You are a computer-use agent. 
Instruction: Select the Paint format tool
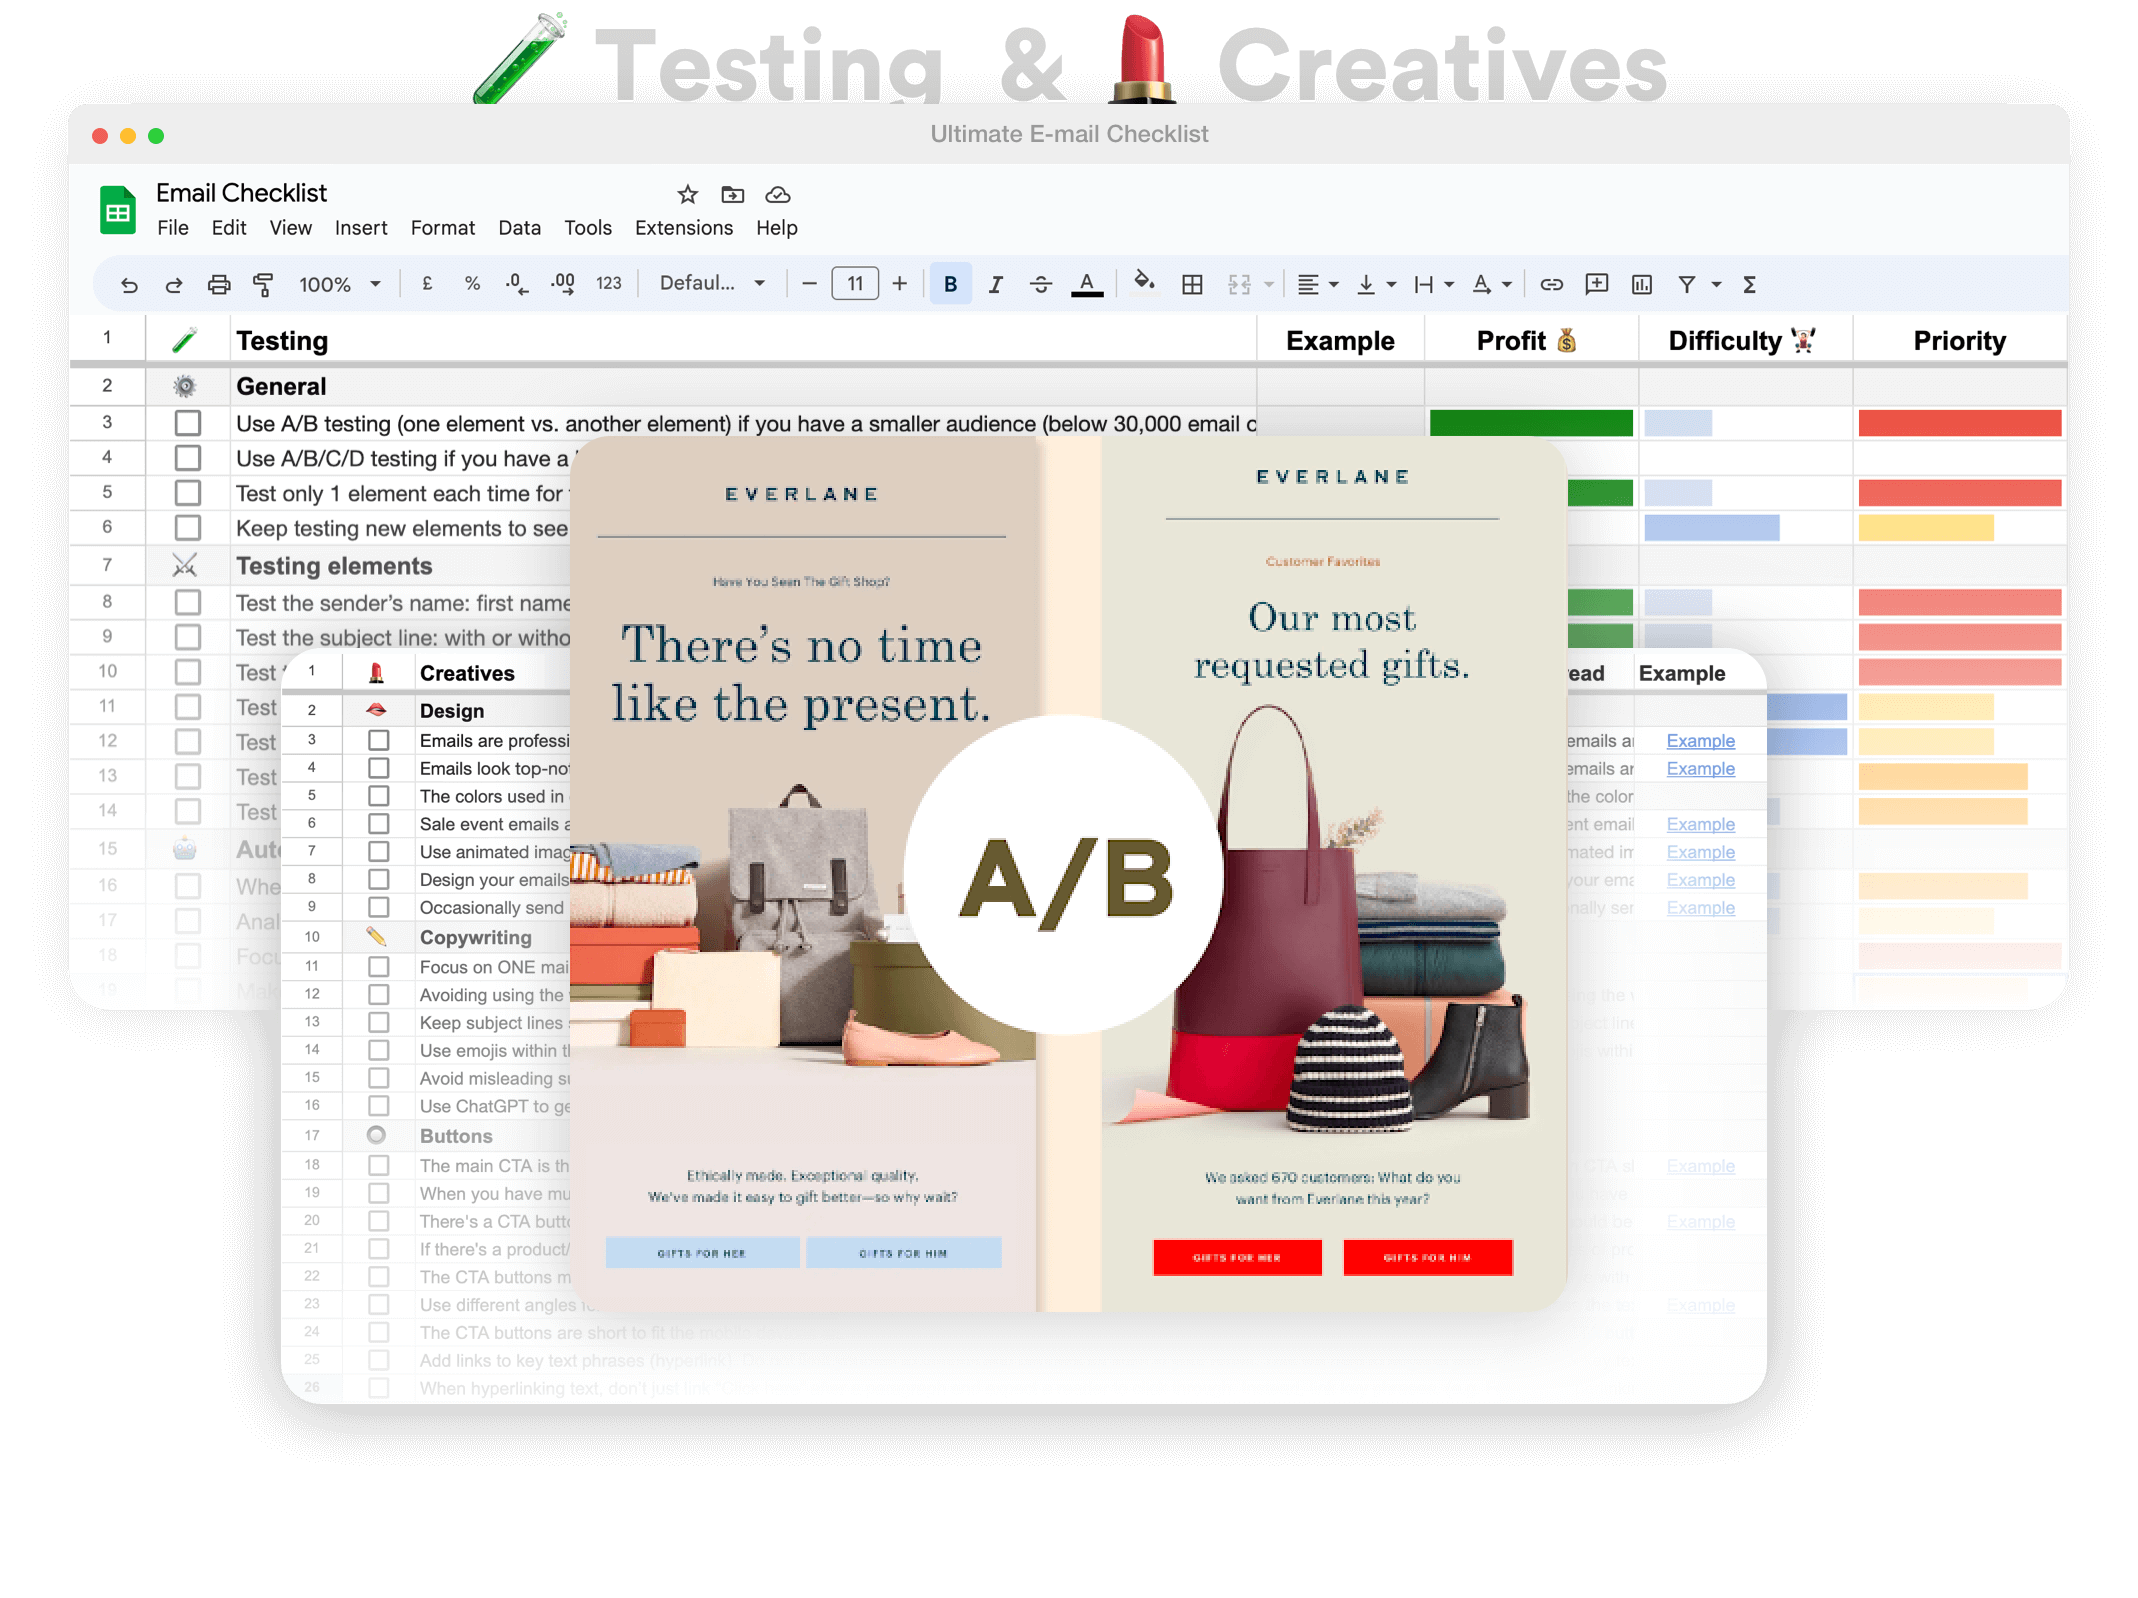263,285
